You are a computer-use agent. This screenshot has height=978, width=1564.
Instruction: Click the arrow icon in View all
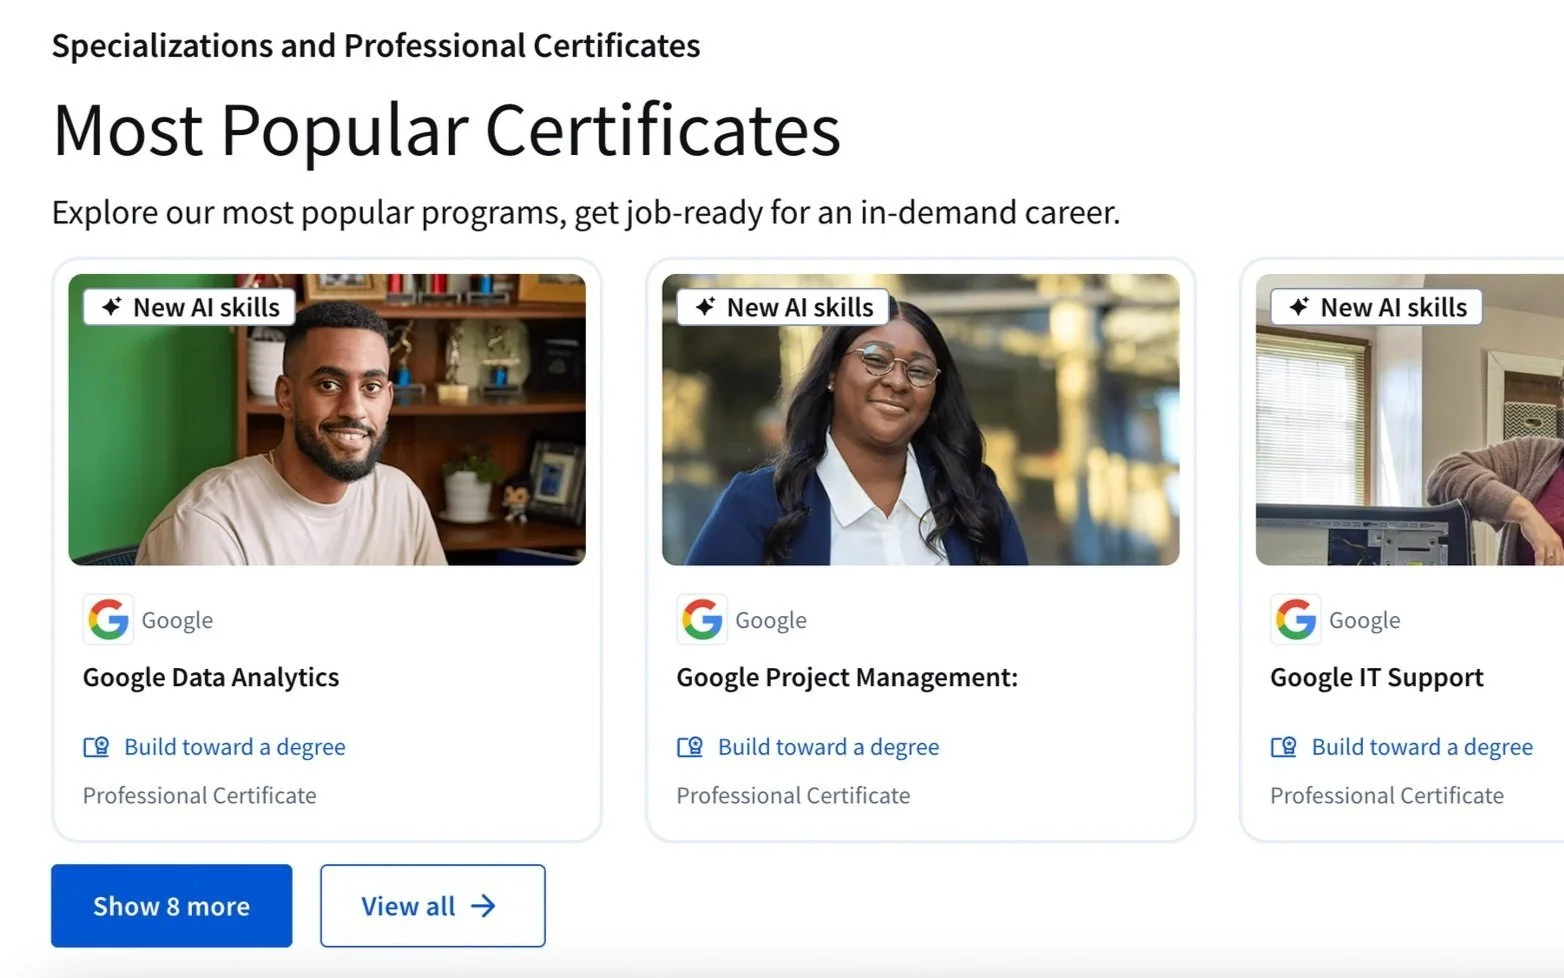[x=483, y=906]
